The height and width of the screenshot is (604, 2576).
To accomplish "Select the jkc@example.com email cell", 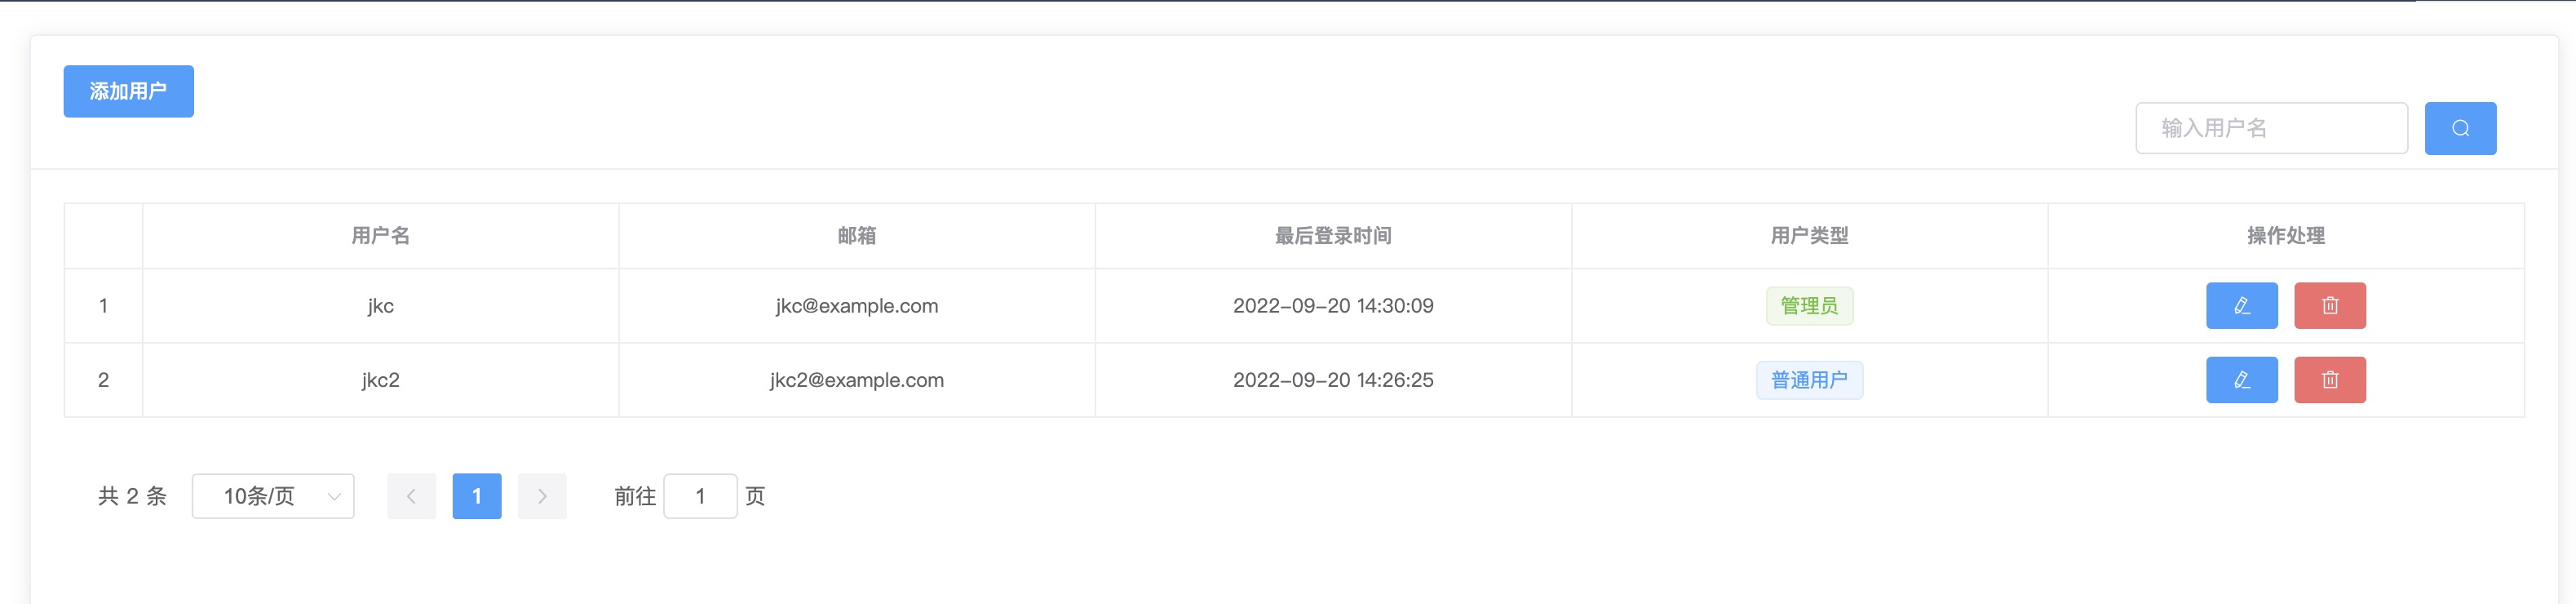I will pos(857,306).
